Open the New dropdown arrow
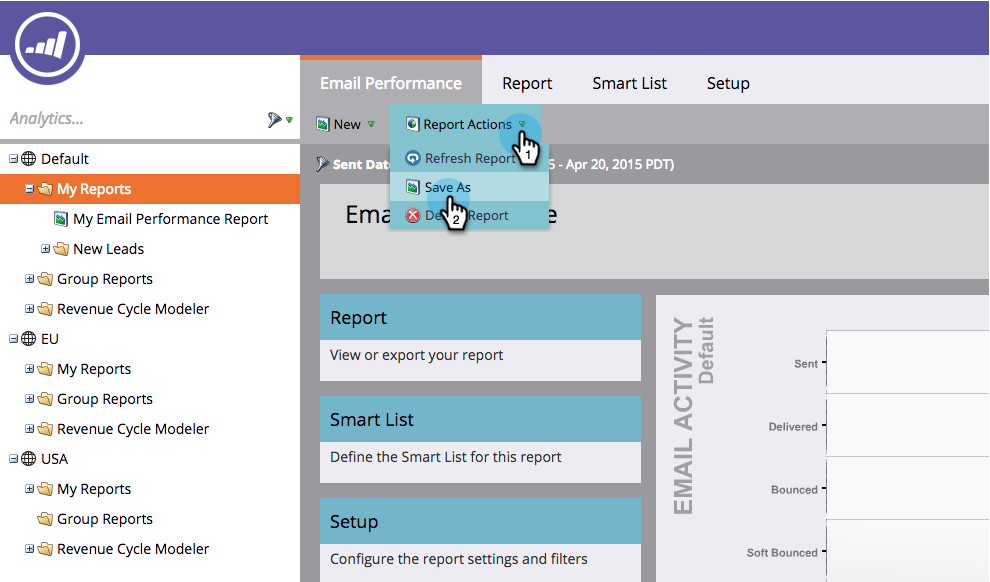 pyautogui.click(x=371, y=124)
